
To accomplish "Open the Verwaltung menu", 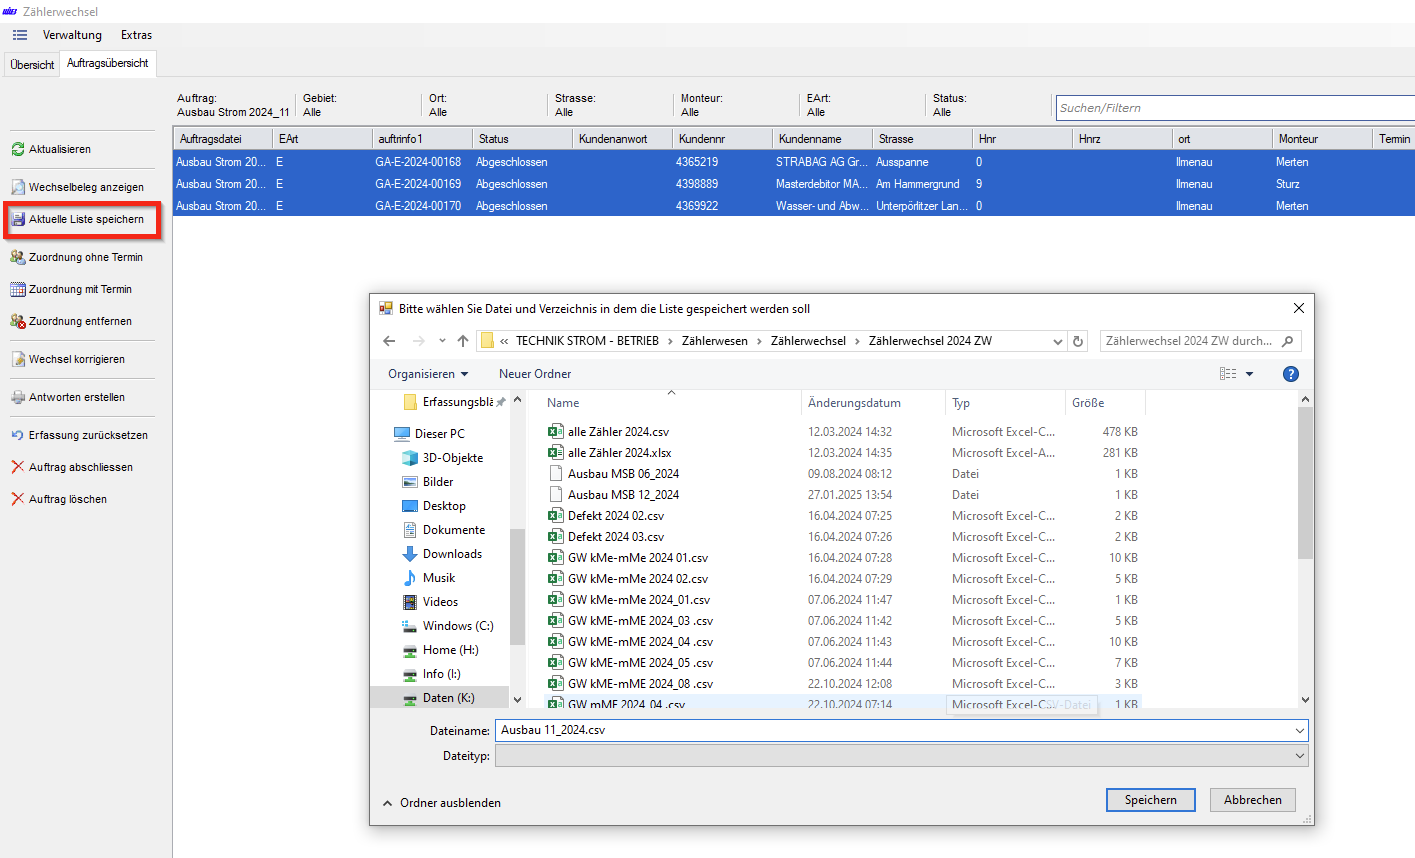I will (x=72, y=35).
